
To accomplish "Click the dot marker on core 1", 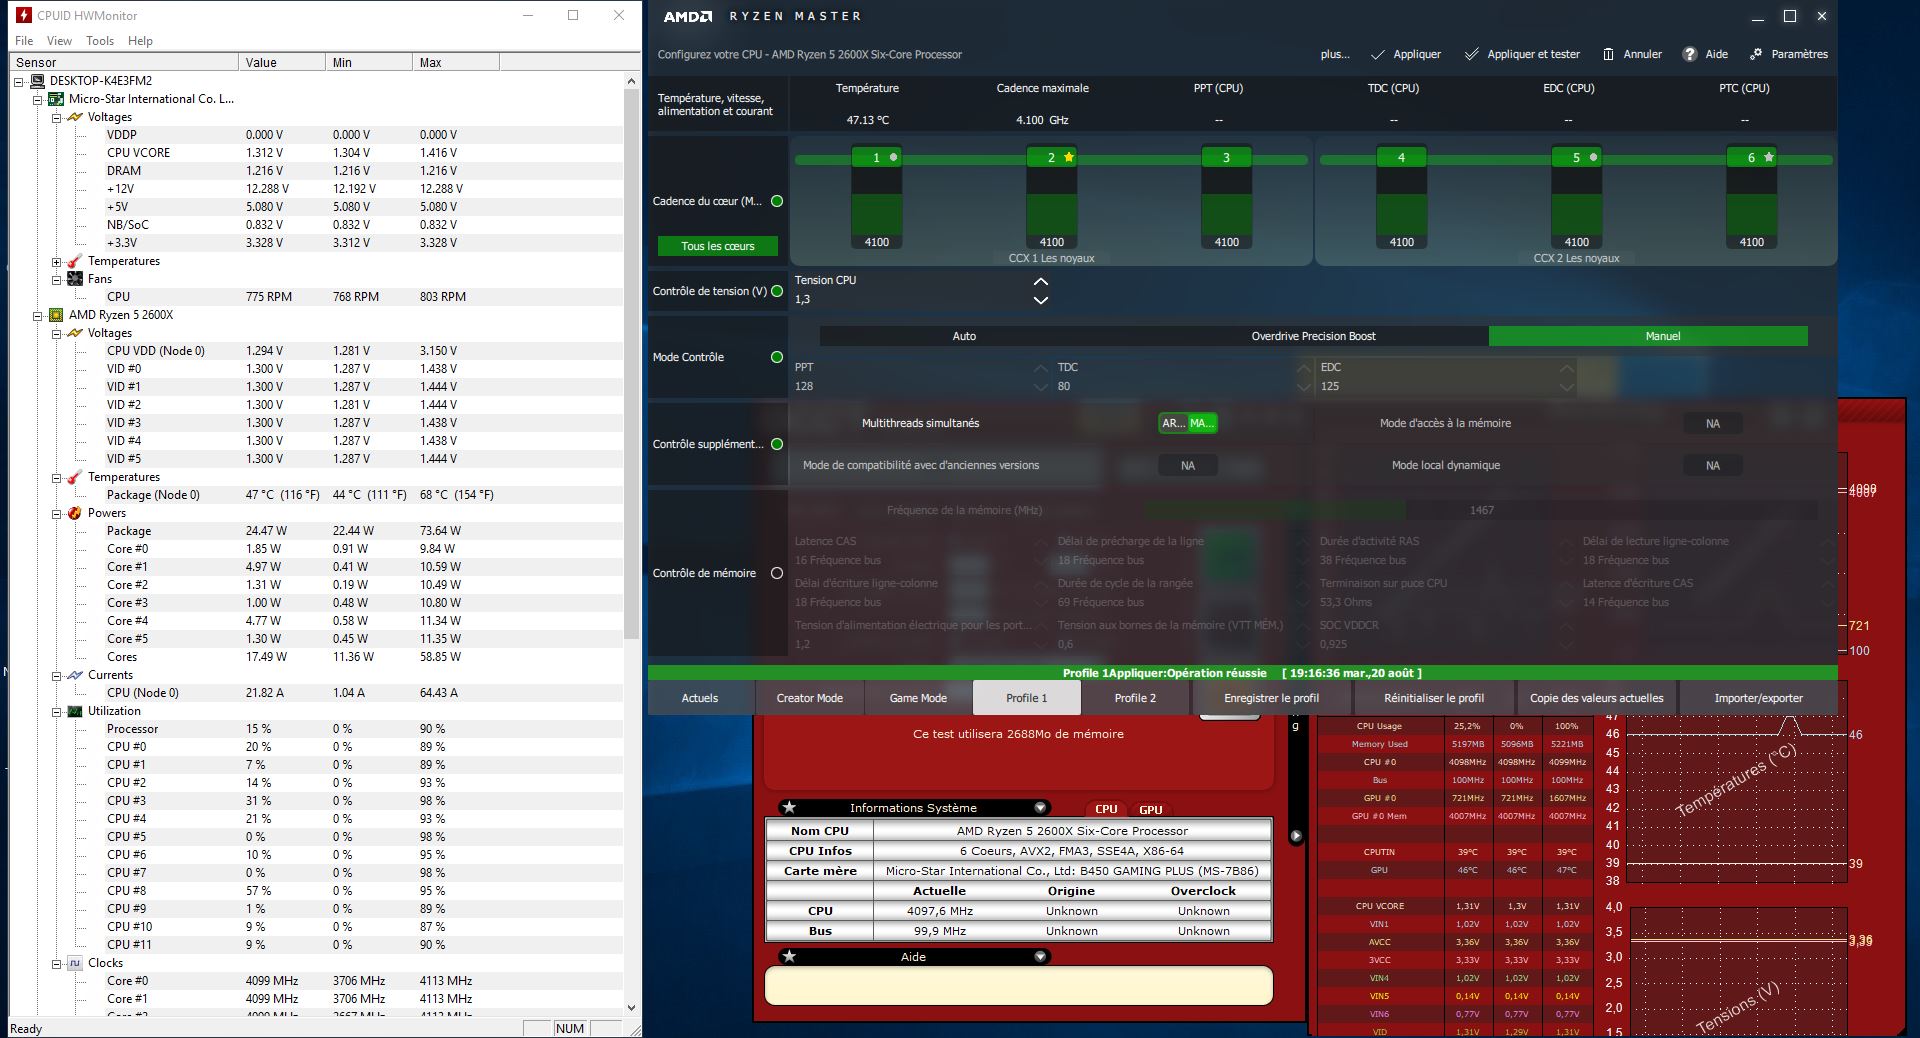I will (x=894, y=157).
